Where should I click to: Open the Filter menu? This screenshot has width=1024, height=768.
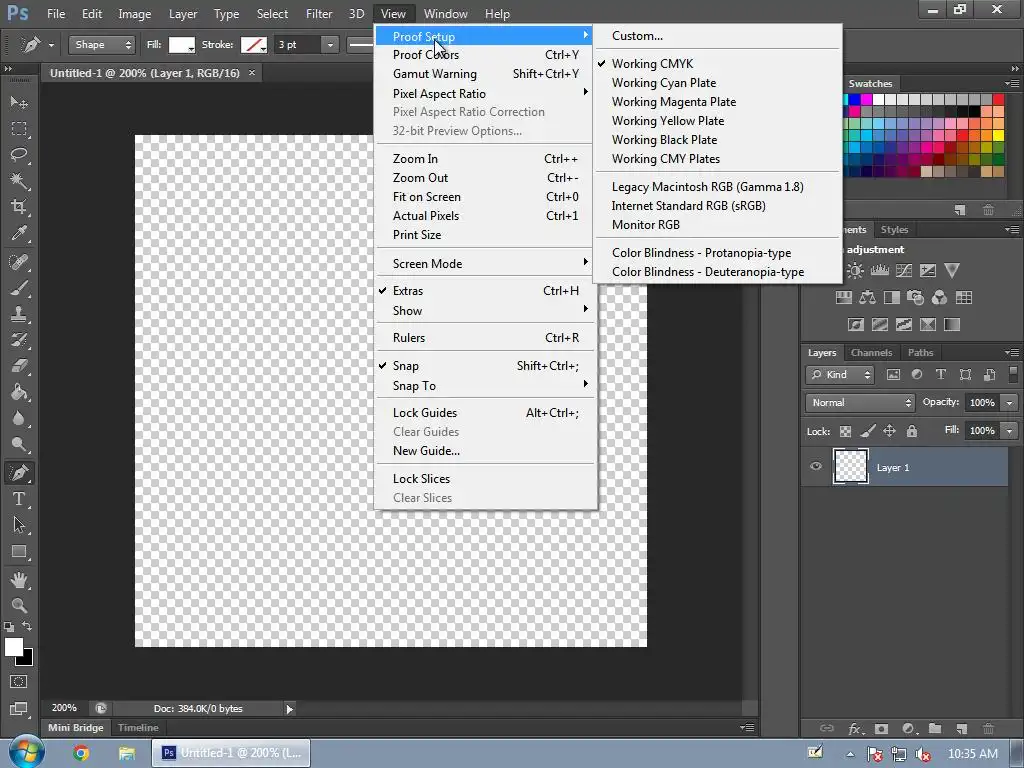(x=319, y=14)
